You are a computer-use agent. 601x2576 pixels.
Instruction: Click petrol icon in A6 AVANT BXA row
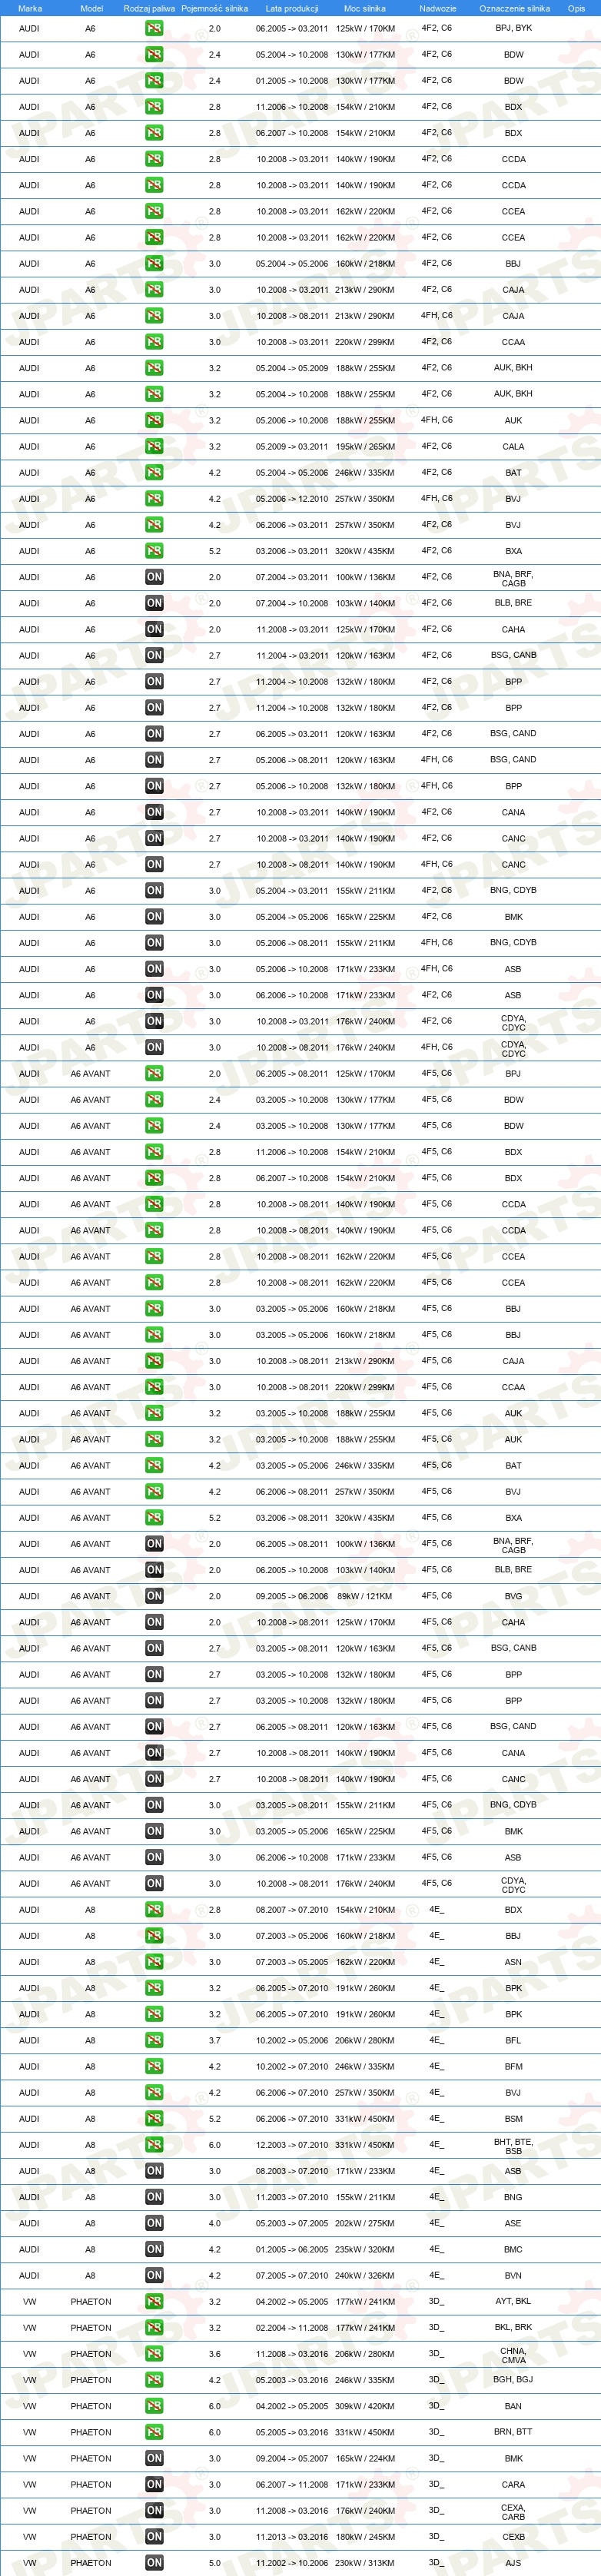[x=154, y=1518]
